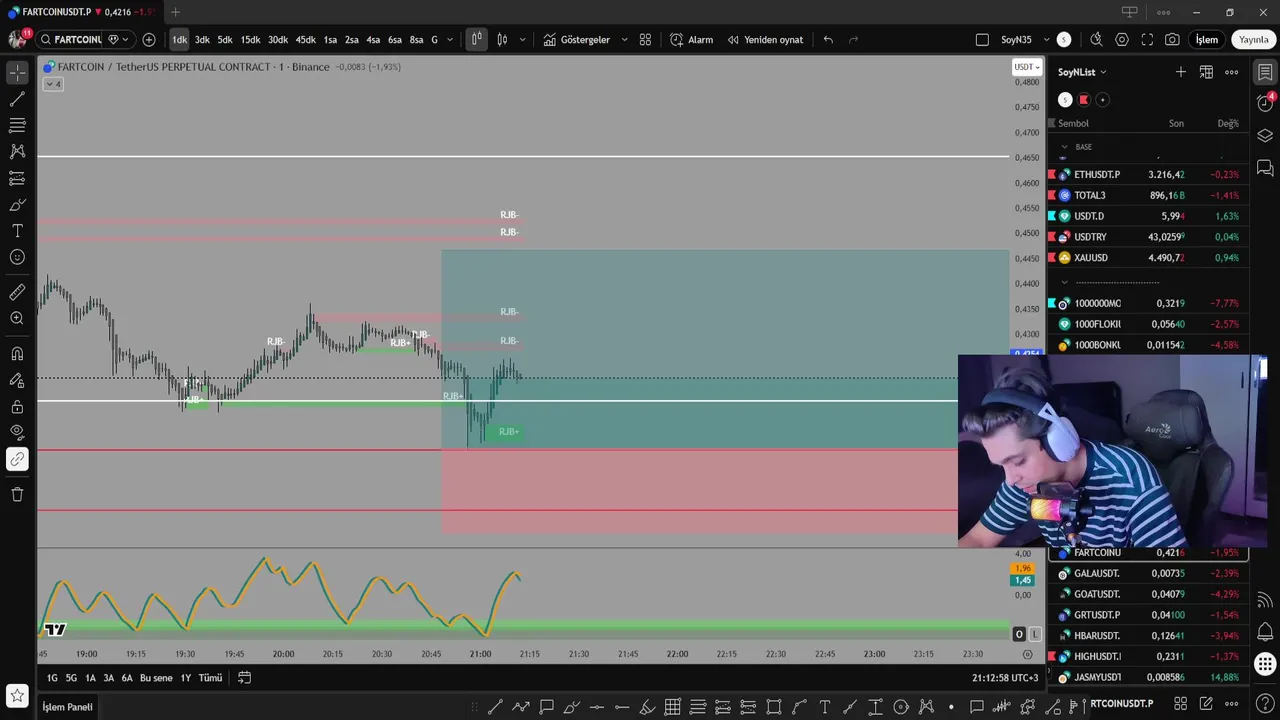Viewport: 1280px width, 720px height.
Task: Open the alerts panel with clock icon
Action: (x=1265, y=104)
